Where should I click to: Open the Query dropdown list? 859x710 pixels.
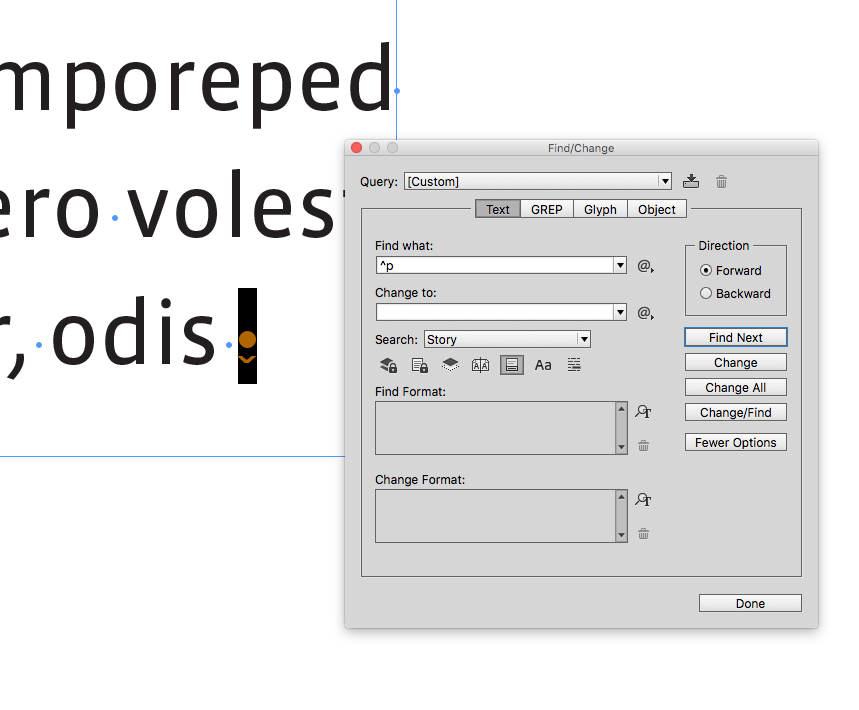pos(664,181)
